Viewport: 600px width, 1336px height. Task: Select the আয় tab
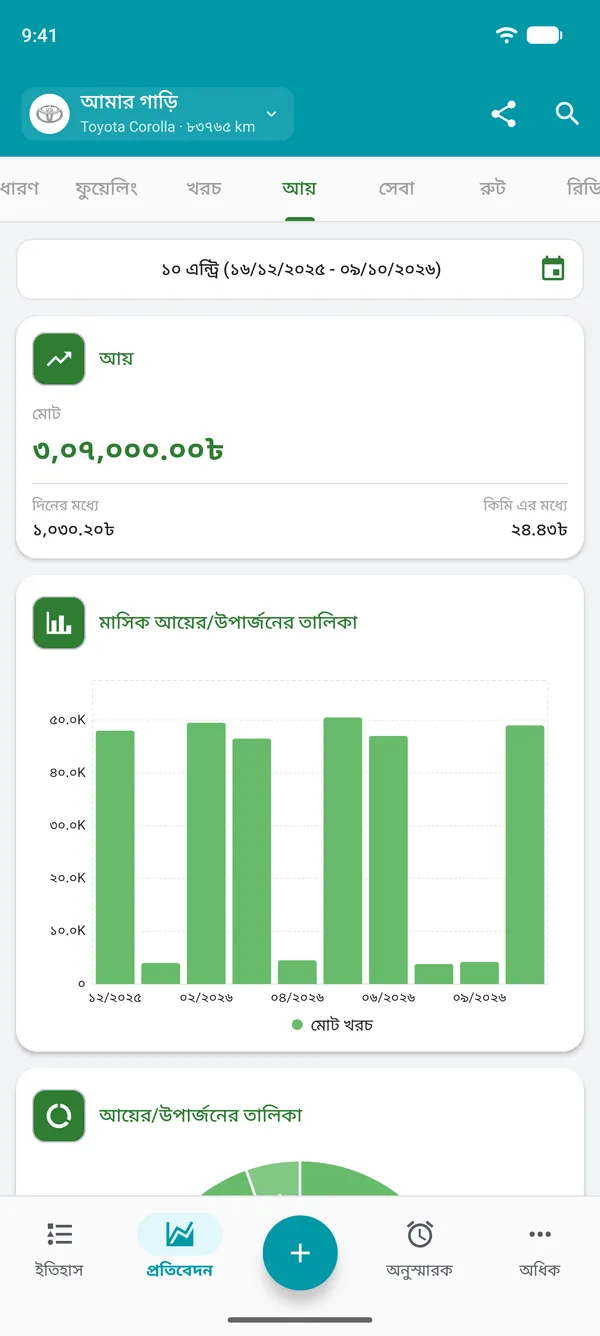click(x=299, y=188)
